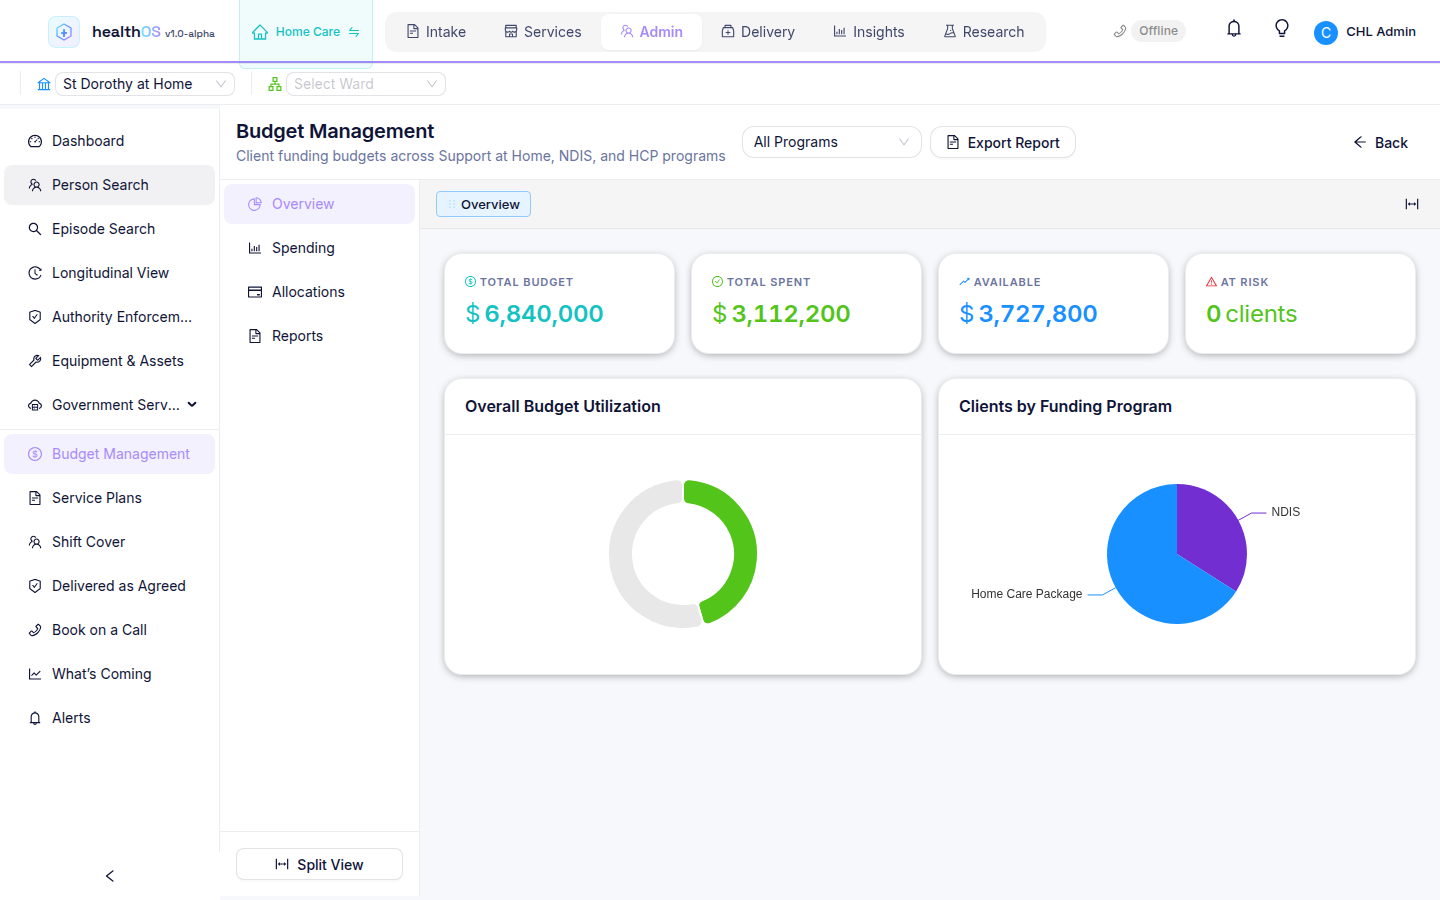1440x900 pixels.
Task: Collapse the sidebar with the left chevron
Action: pos(110,876)
